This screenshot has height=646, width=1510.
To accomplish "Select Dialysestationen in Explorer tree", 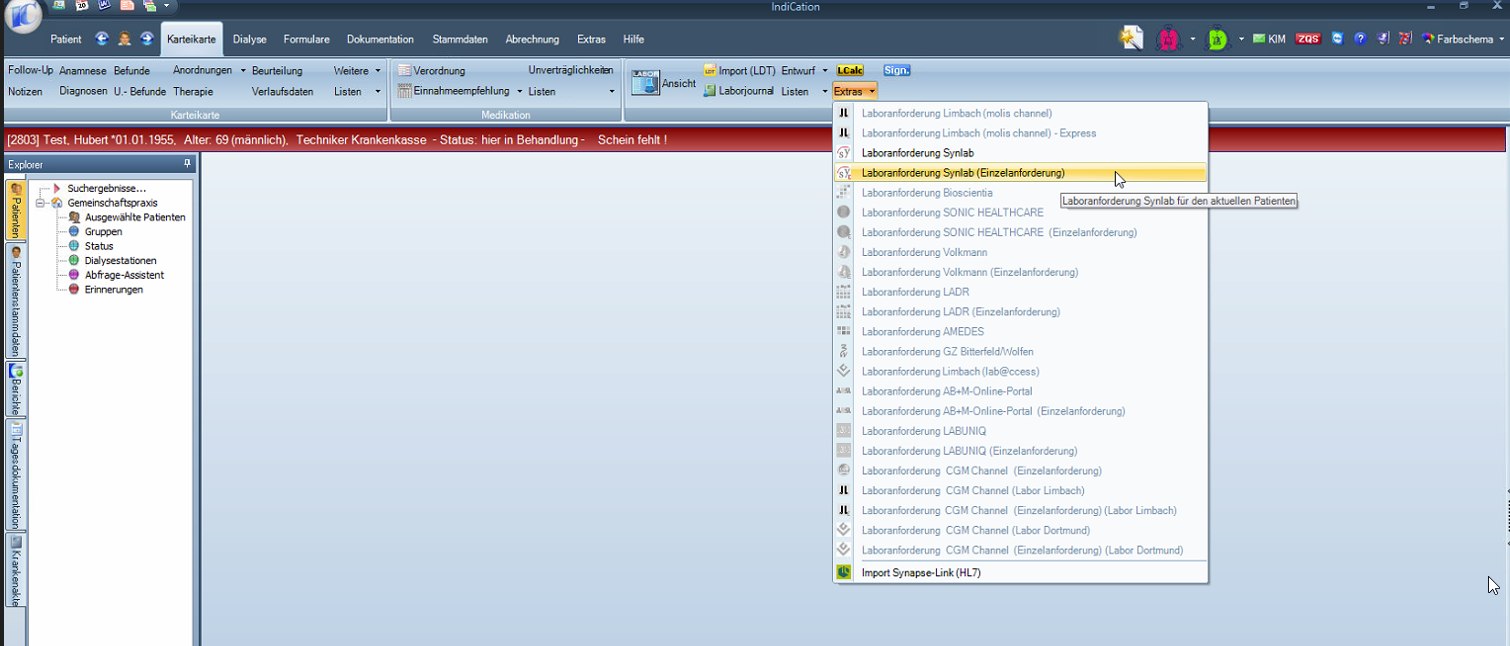I will click(x=120, y=261).
